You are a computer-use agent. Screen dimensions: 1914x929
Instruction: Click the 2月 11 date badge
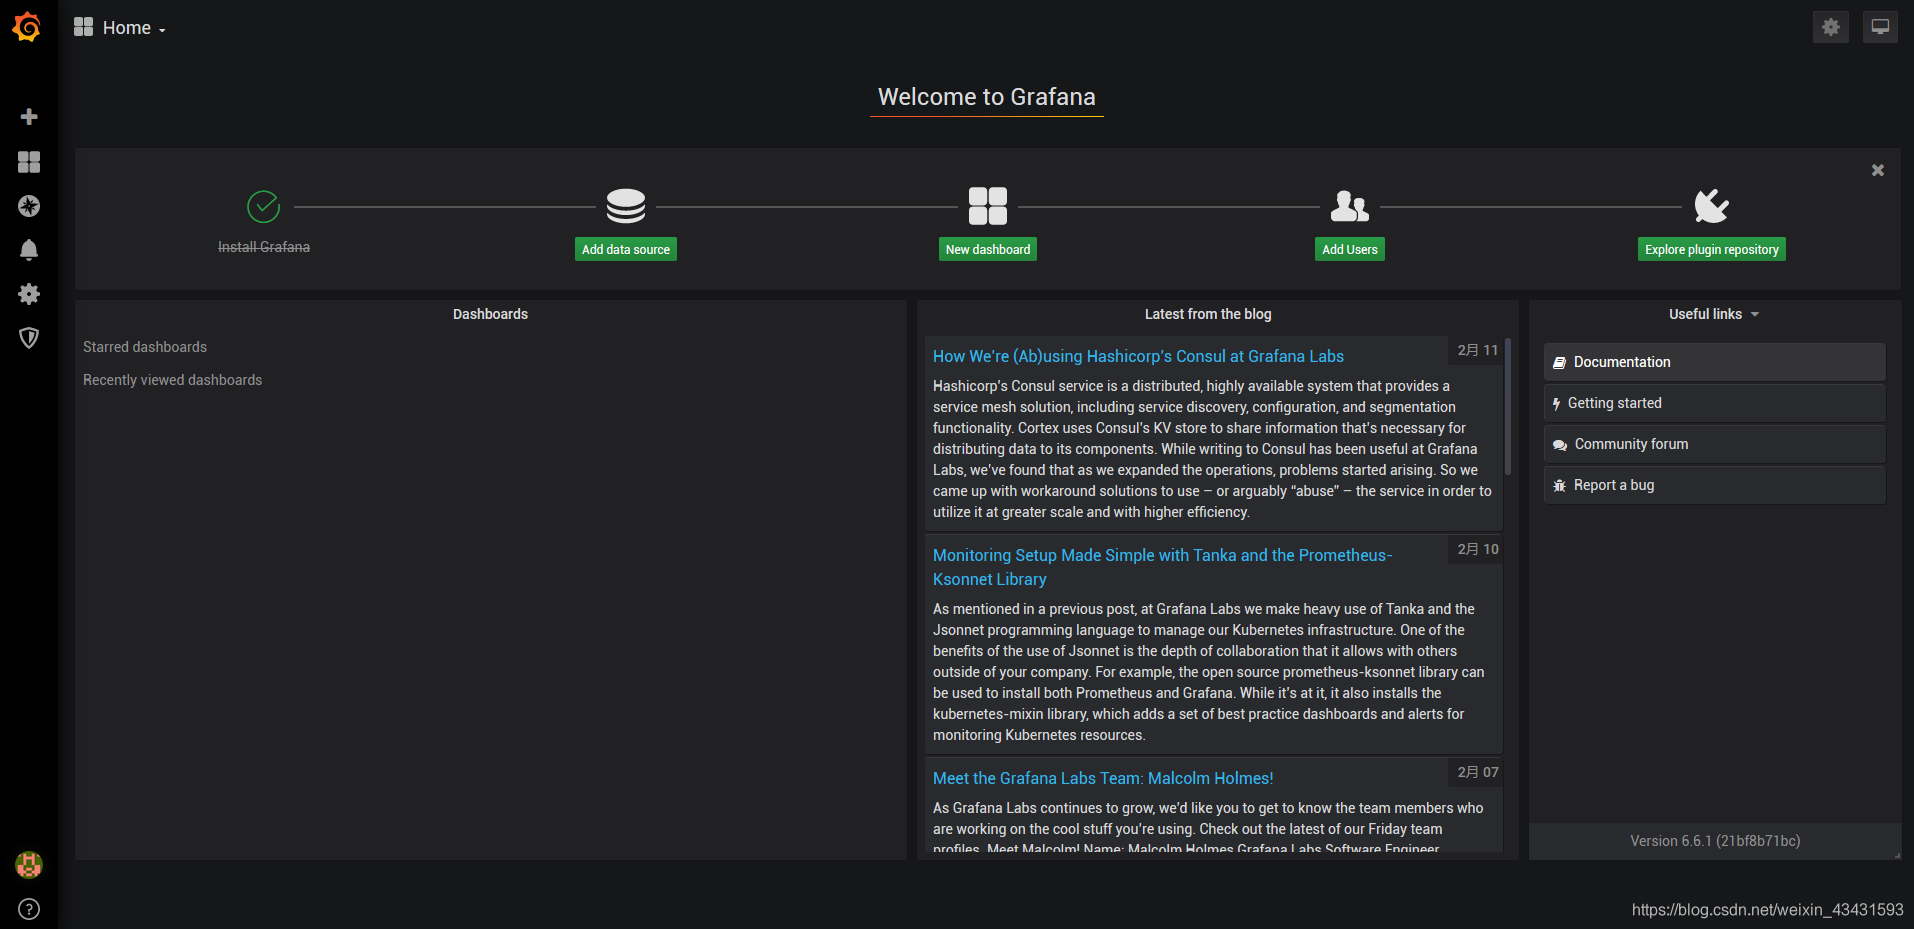(x=1478, y=350)
